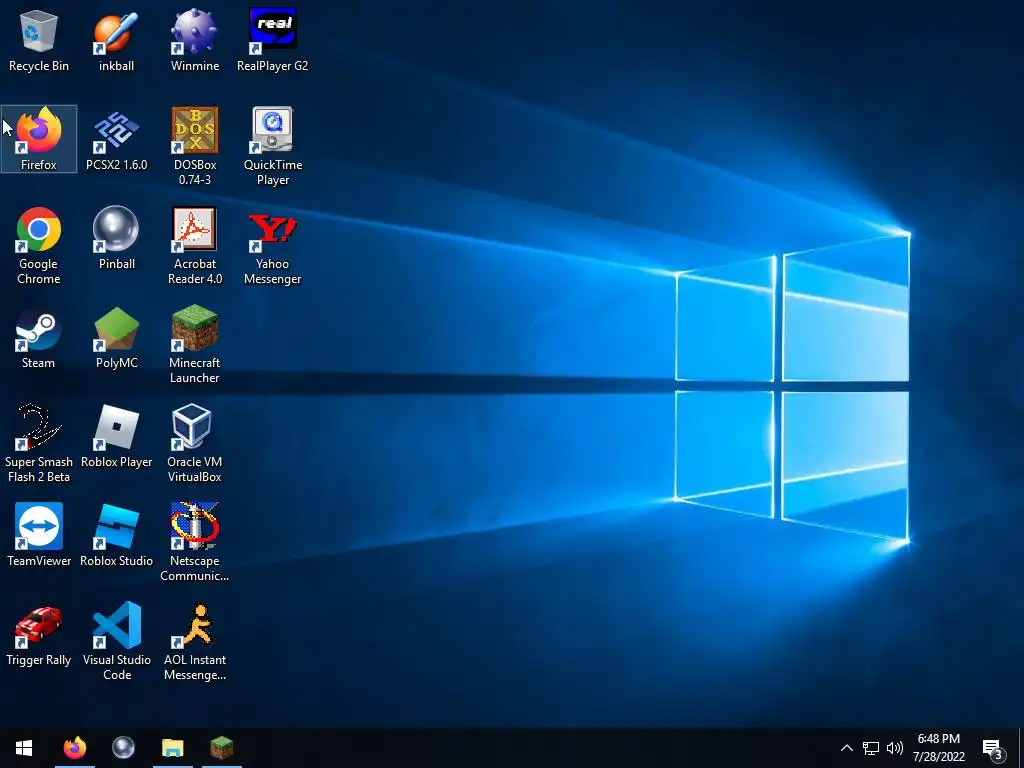Select the Pinball desktop shortcut
The image size is (1024, 768).
click(x=116, y=238)
